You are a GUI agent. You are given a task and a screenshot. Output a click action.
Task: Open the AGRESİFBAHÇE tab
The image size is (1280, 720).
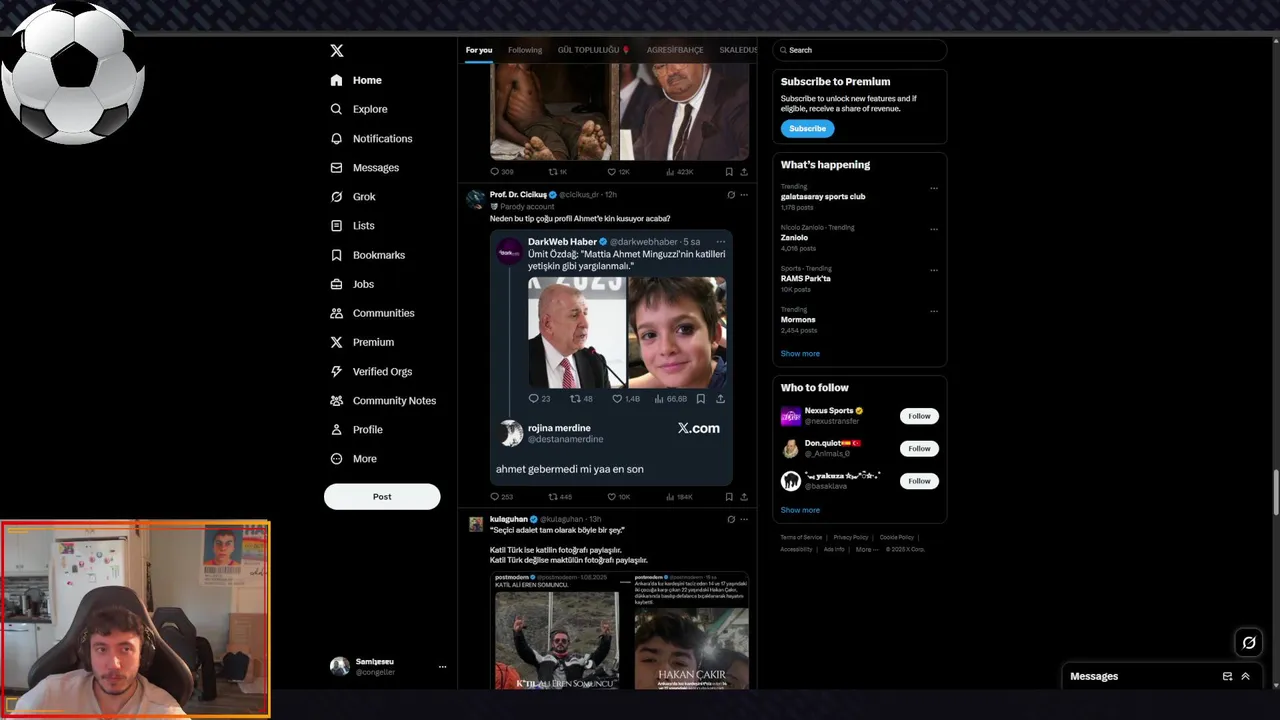click(675, 50)
